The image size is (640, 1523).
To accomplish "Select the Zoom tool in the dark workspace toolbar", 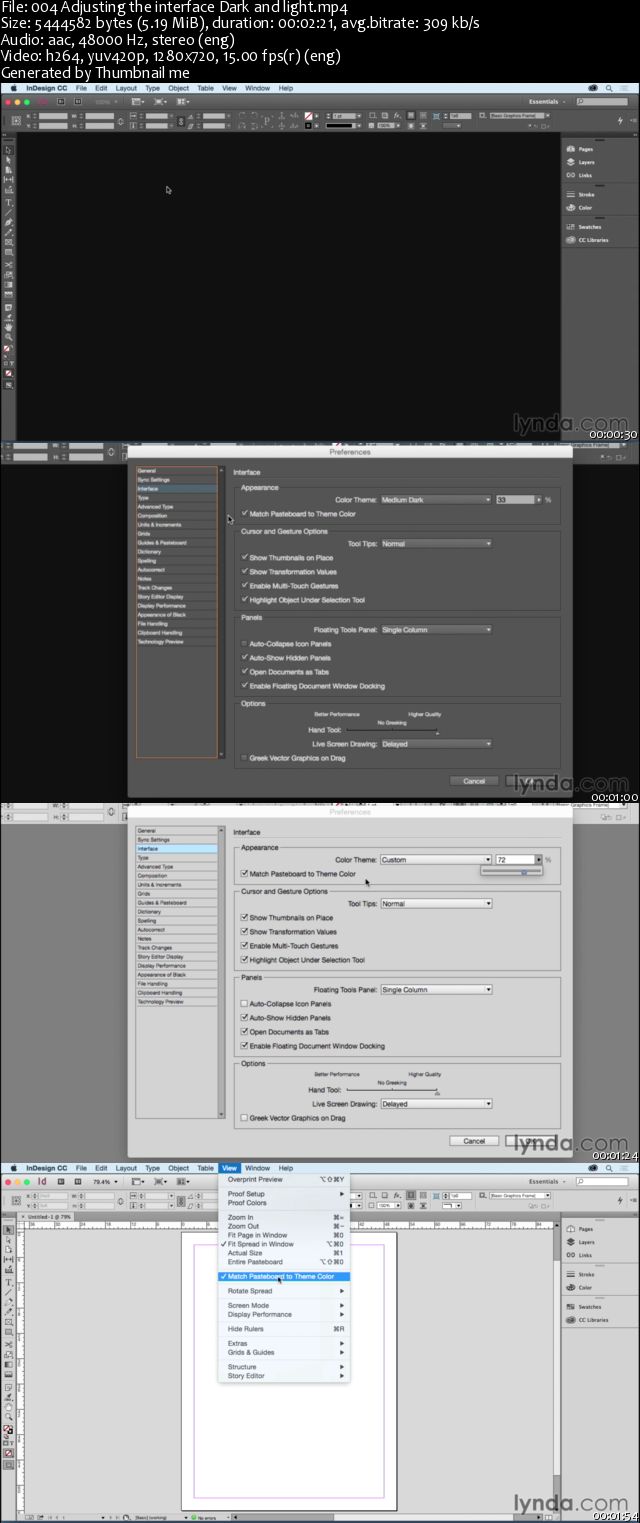I will click(8, 337).
